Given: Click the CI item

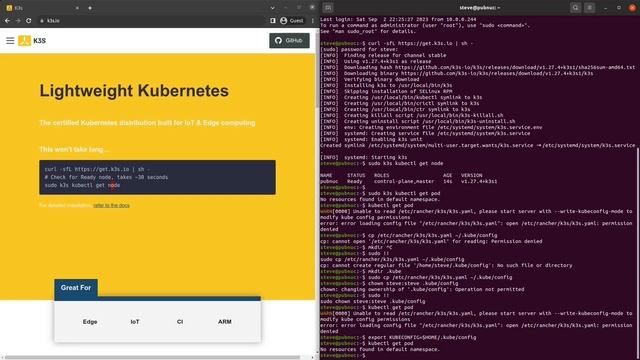Looking at the screenshot, I should (x=180, y=322).
